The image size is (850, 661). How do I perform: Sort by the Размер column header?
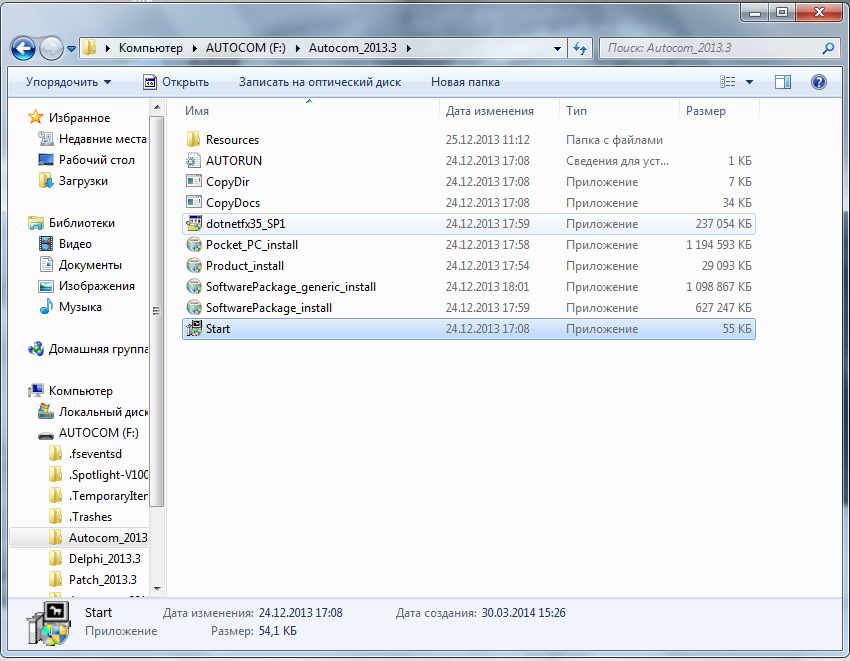coord(719,111)
